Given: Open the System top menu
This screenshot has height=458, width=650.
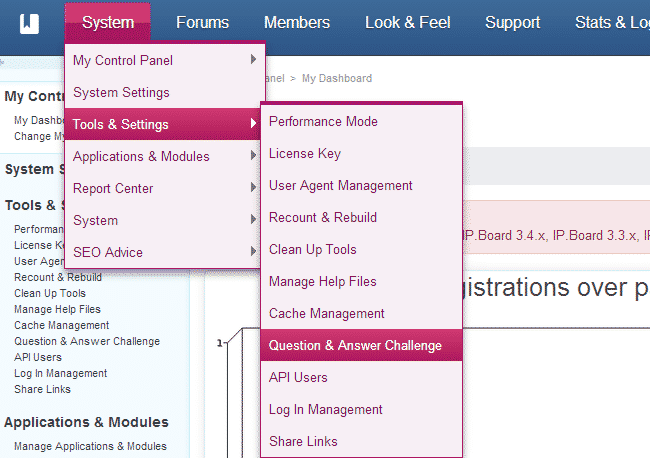Looking at the screenshot, I should coord(108,22).
